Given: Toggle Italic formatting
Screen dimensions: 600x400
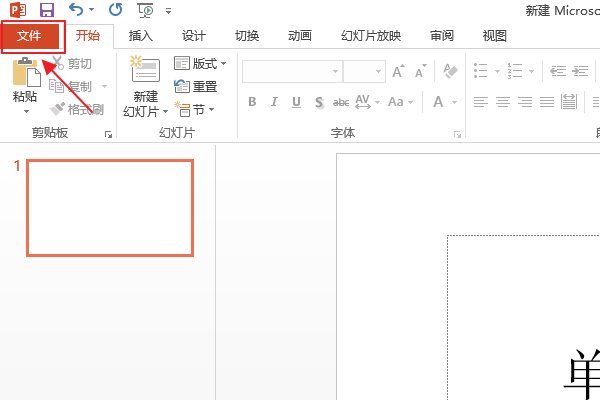Looking at the screenshot, I should (x=274, y=102).
